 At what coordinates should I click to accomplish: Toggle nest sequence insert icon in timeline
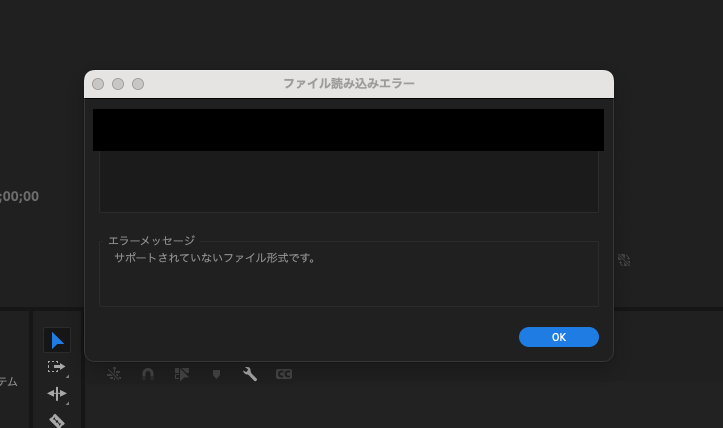pyautogui.click(x=114, y=374)
